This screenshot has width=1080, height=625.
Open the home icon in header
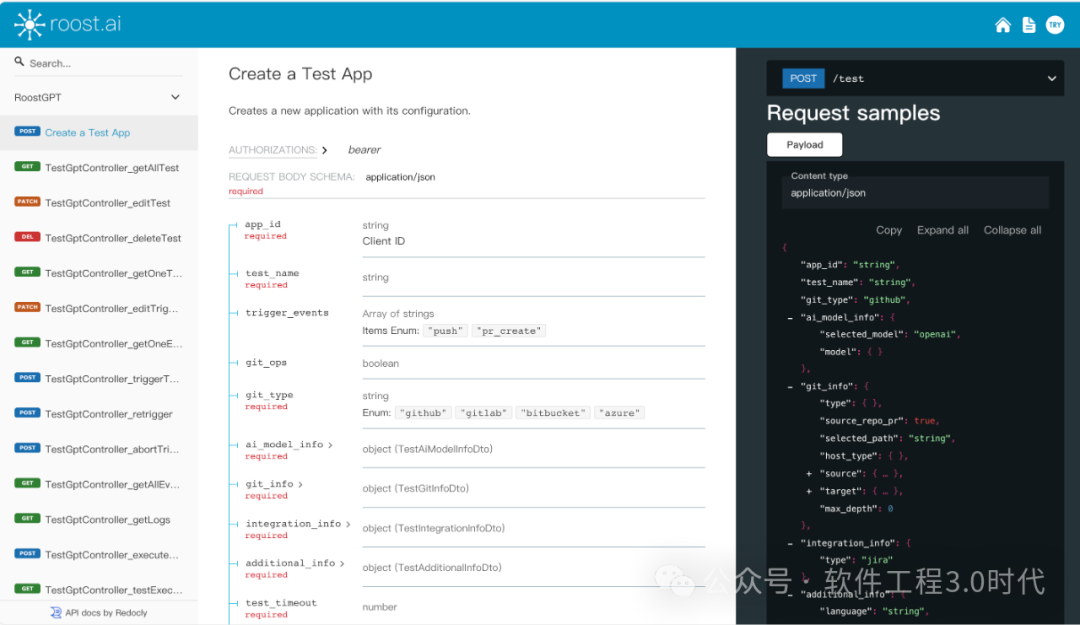click(x=1003, y=25)
